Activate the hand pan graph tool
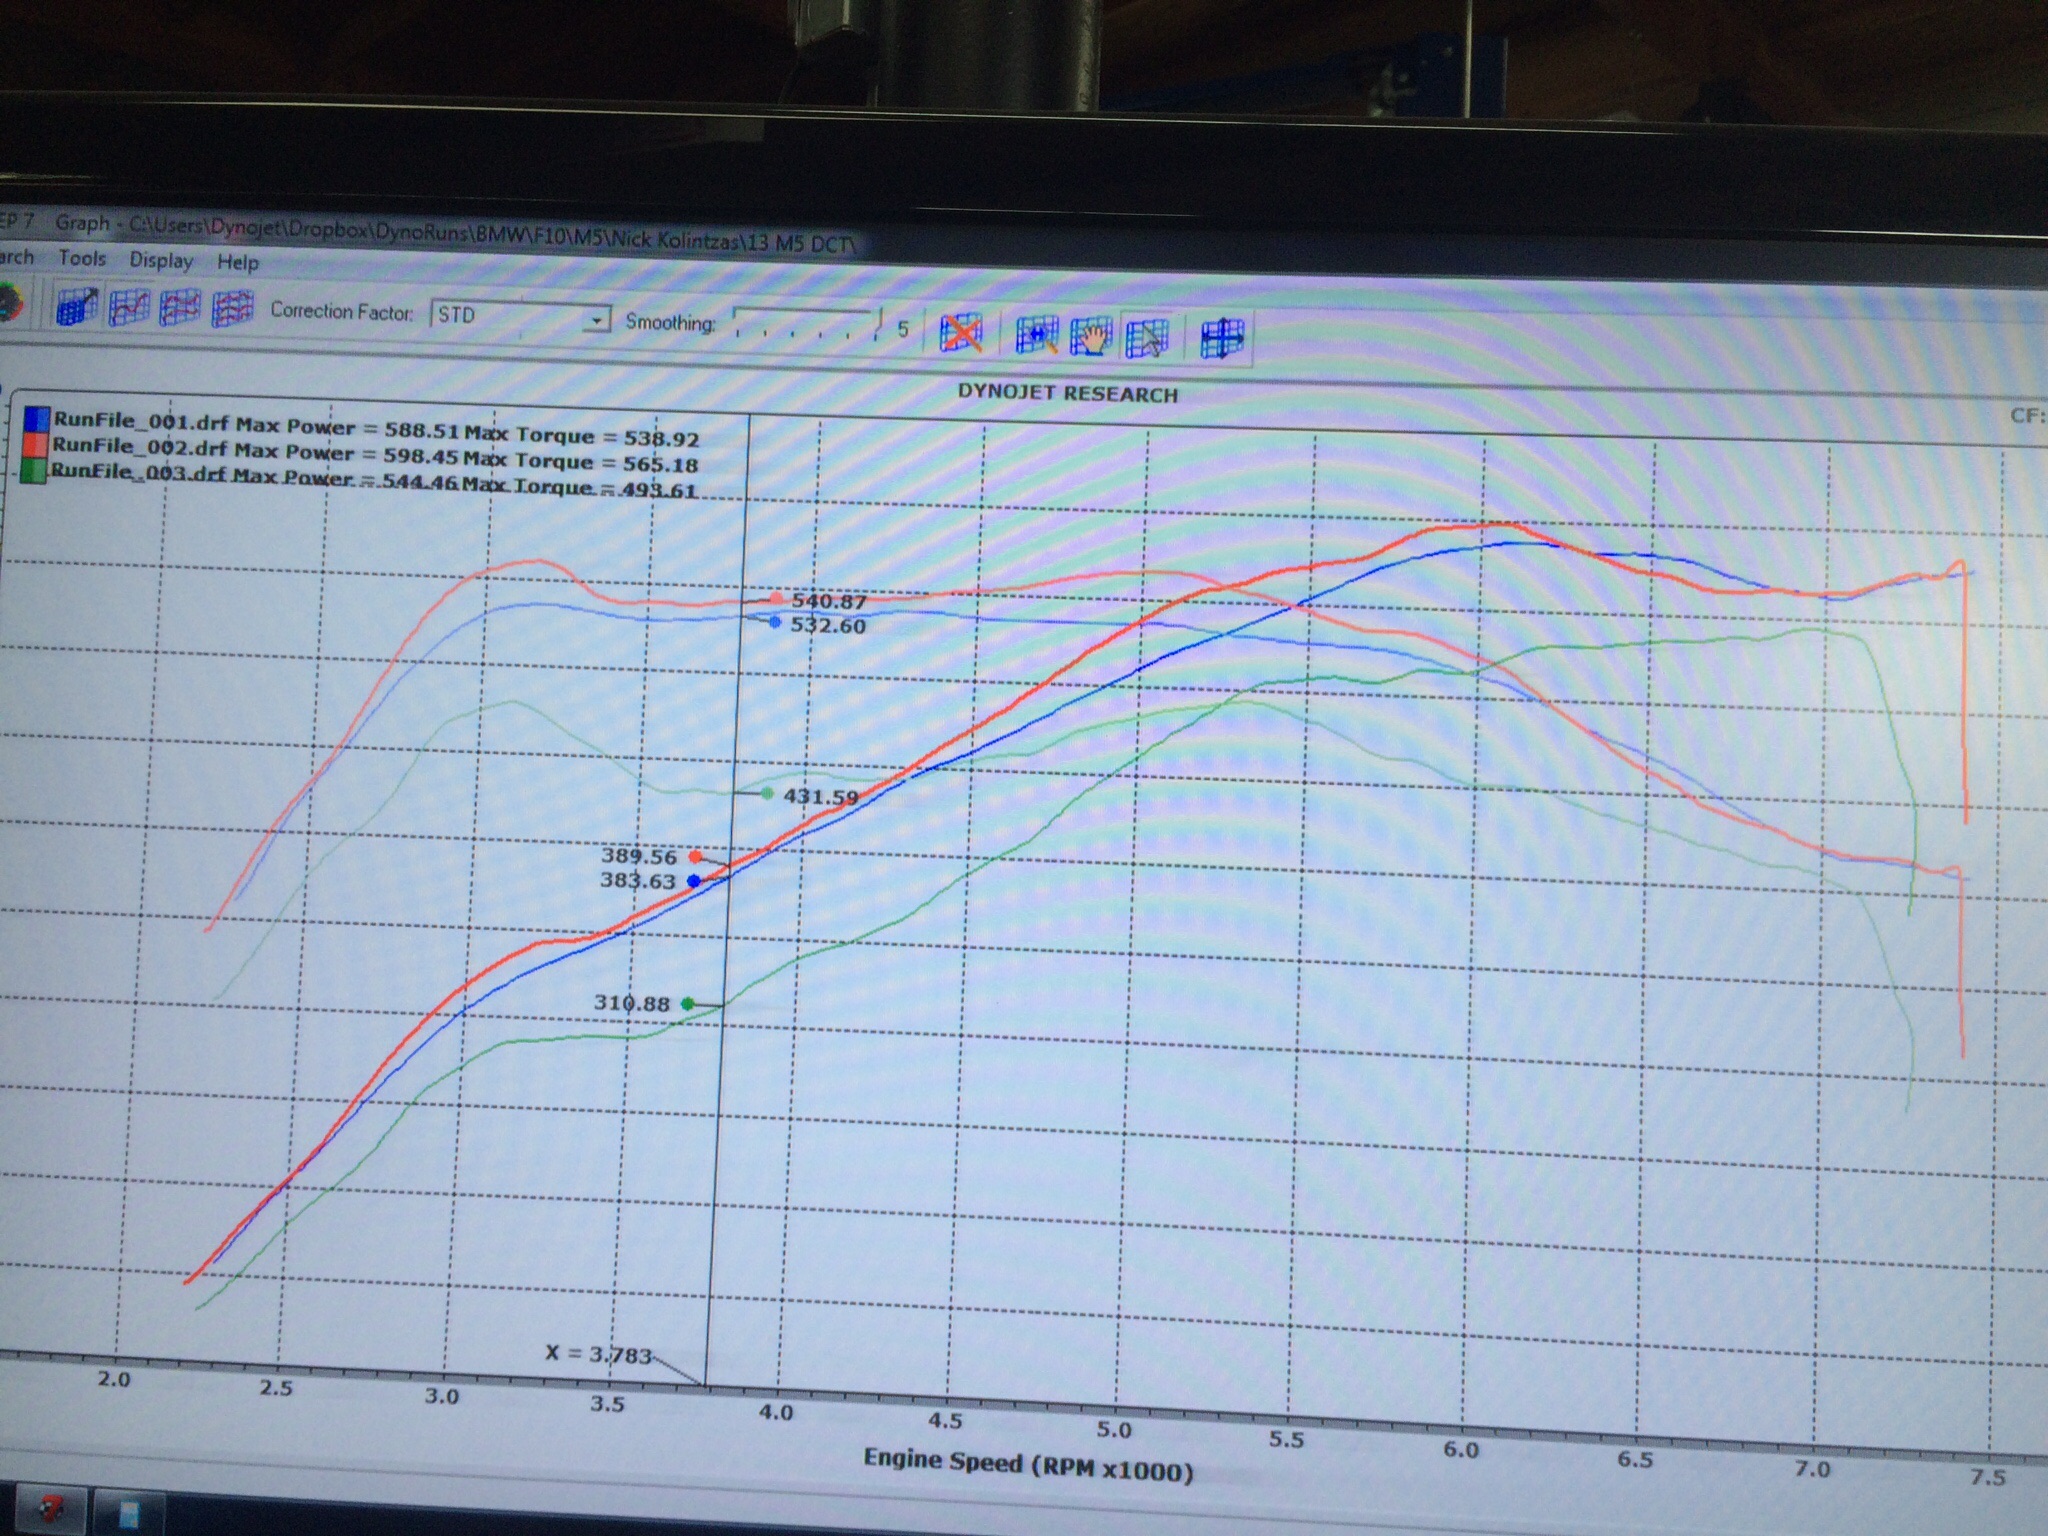The height and width of the screenshot is (1536, 2048). pyautogui.click(x=1091, y=337)
